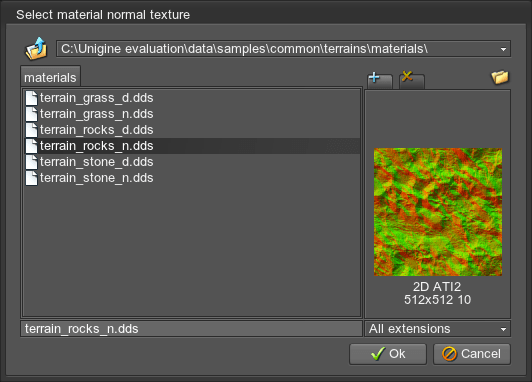Click file icon beside terrain_stone_n.dds
This screenshot has width=532, height=382.
pos(31,178)
